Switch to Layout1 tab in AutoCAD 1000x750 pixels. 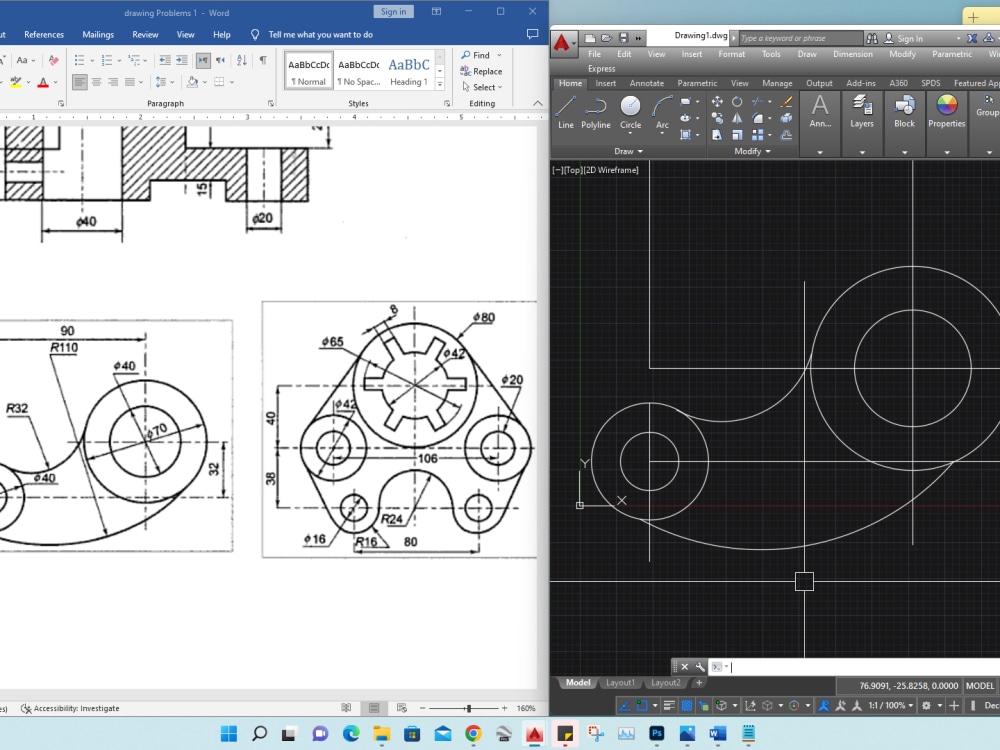pyautogui.click(x=621, y=683)
